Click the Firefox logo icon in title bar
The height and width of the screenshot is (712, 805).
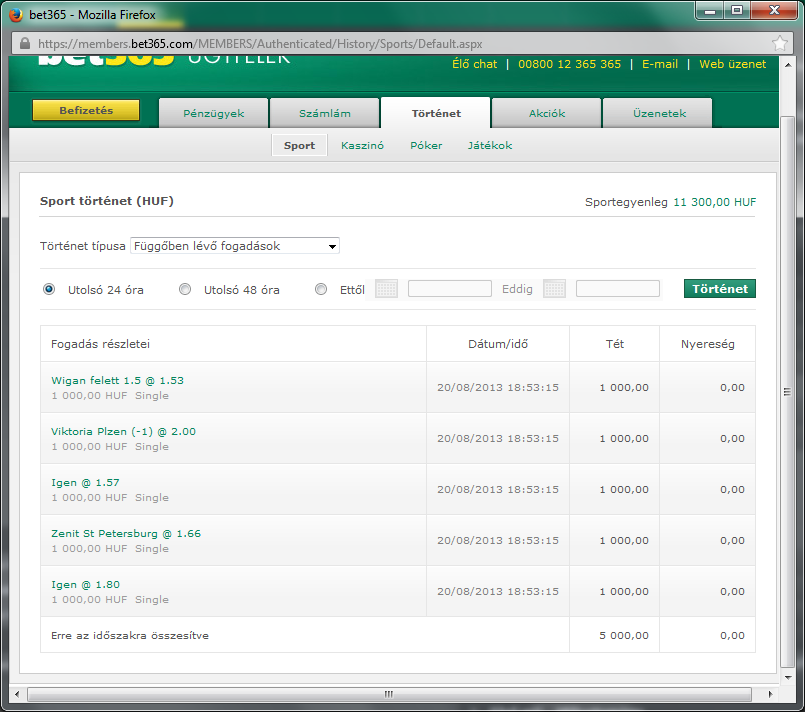point(16,14)
